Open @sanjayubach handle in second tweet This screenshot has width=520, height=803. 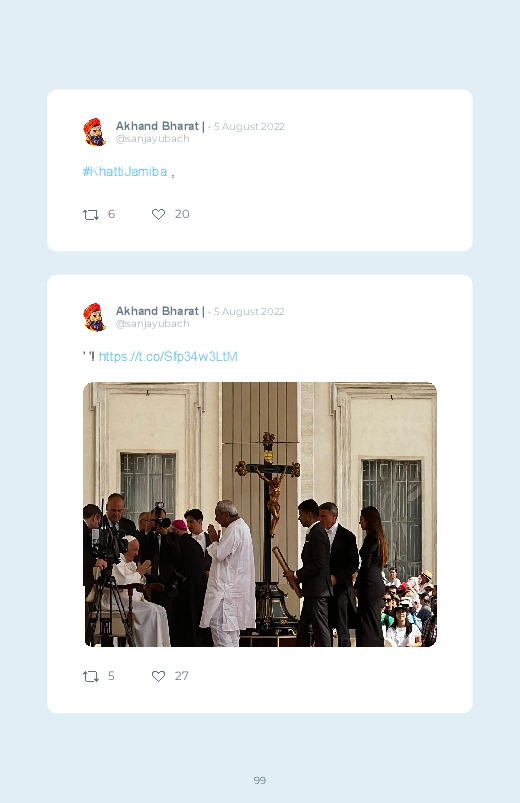[153, 324]
